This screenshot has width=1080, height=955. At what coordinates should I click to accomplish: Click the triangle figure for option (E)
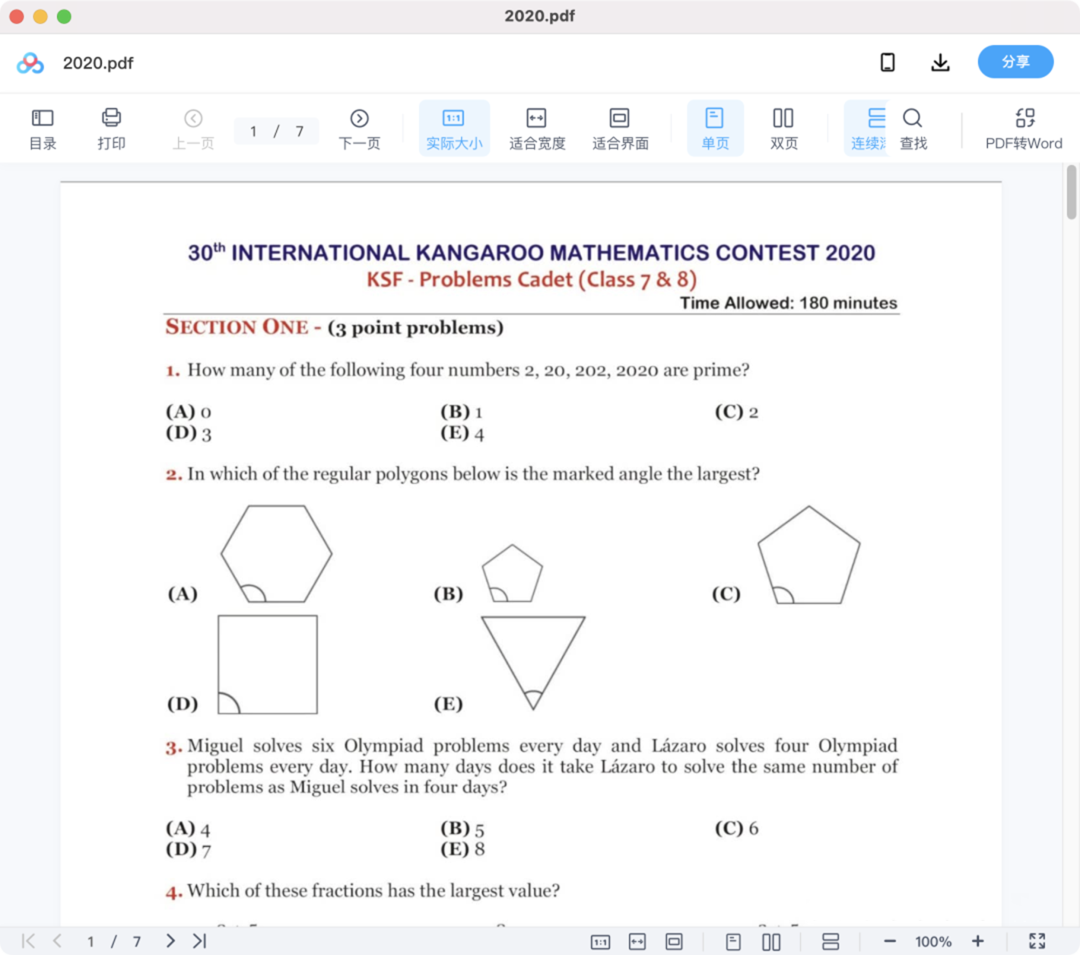(533, 662)
